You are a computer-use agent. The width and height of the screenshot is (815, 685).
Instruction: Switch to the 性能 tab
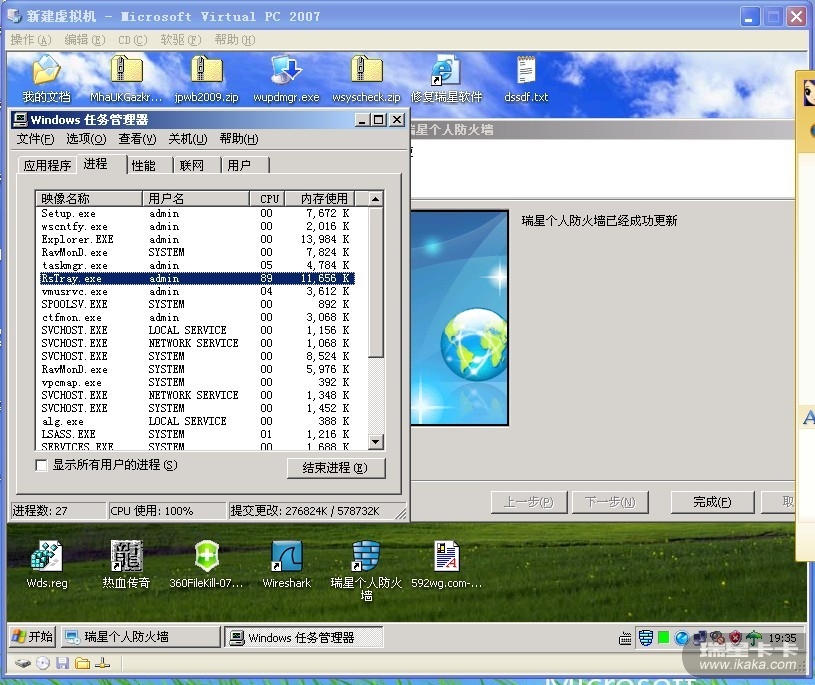click(x=143, y=165)
